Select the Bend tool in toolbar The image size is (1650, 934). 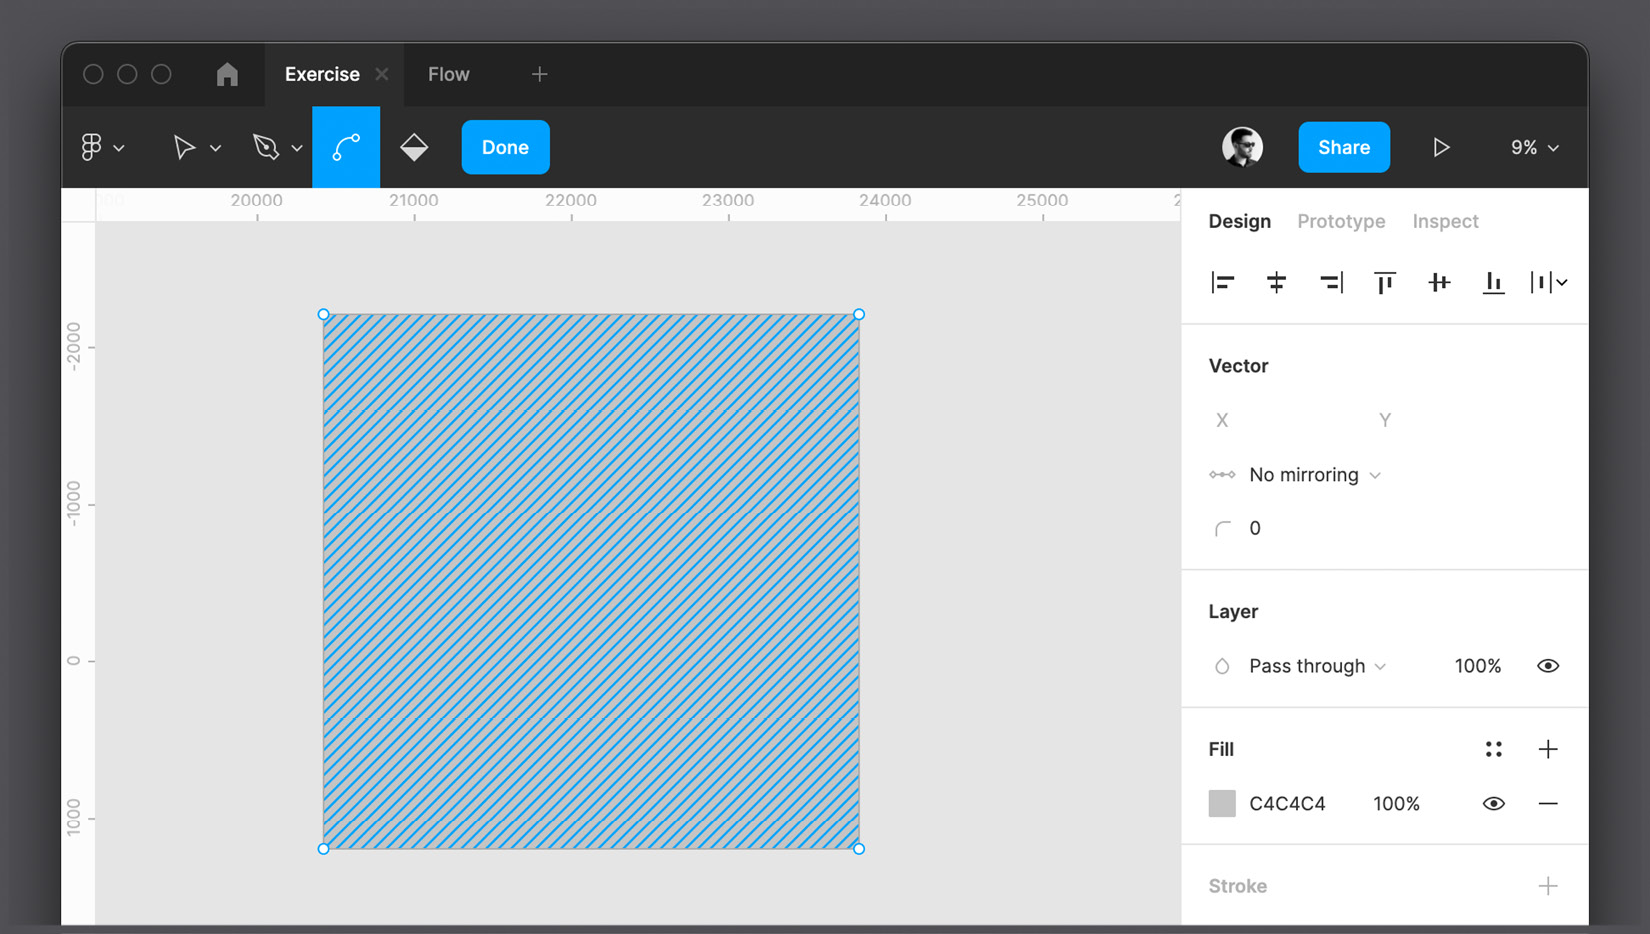[x=346, y=148]
